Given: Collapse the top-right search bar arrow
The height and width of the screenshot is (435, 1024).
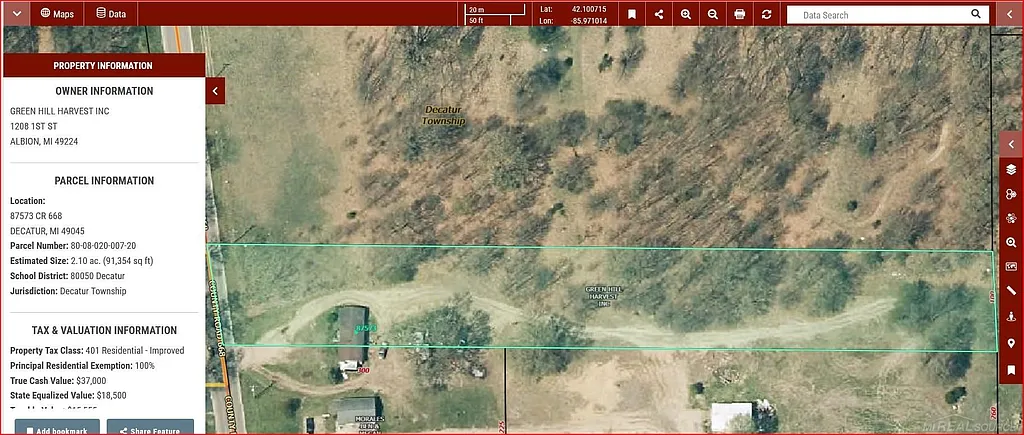Looking at the screenshot, I should [x=1009, y=14].
